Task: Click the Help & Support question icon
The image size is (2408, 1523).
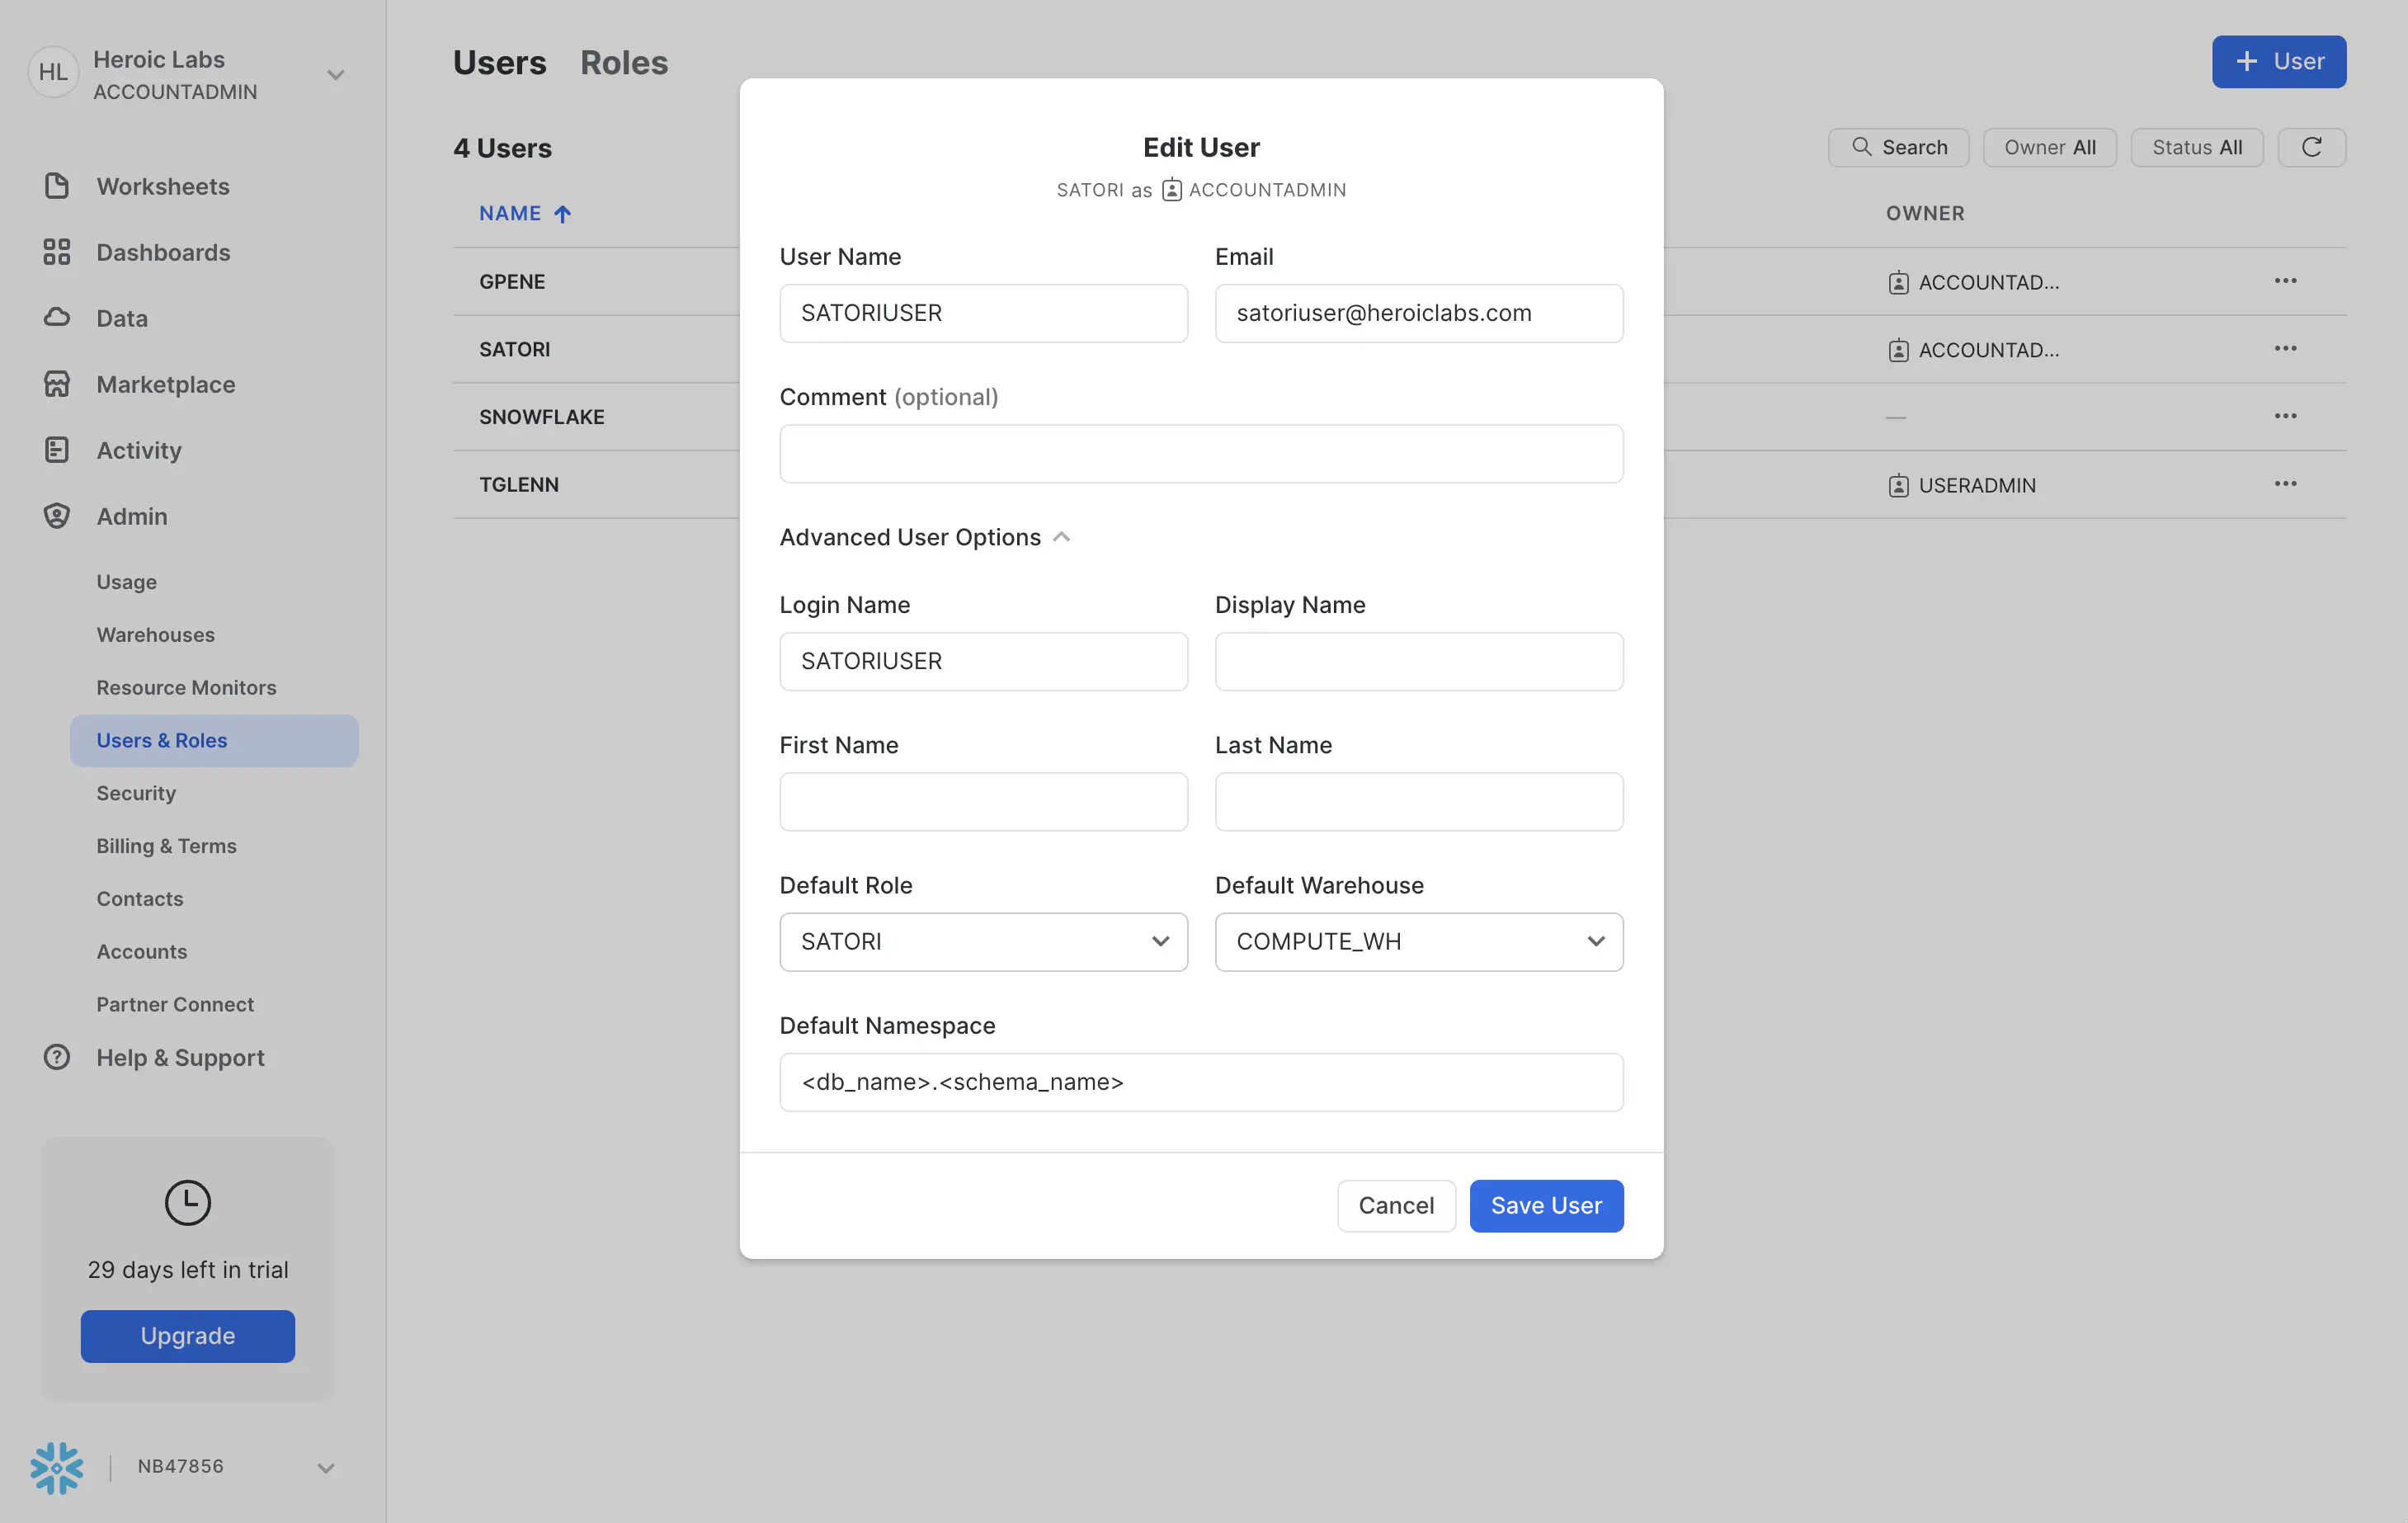Action: (57, 1057)
